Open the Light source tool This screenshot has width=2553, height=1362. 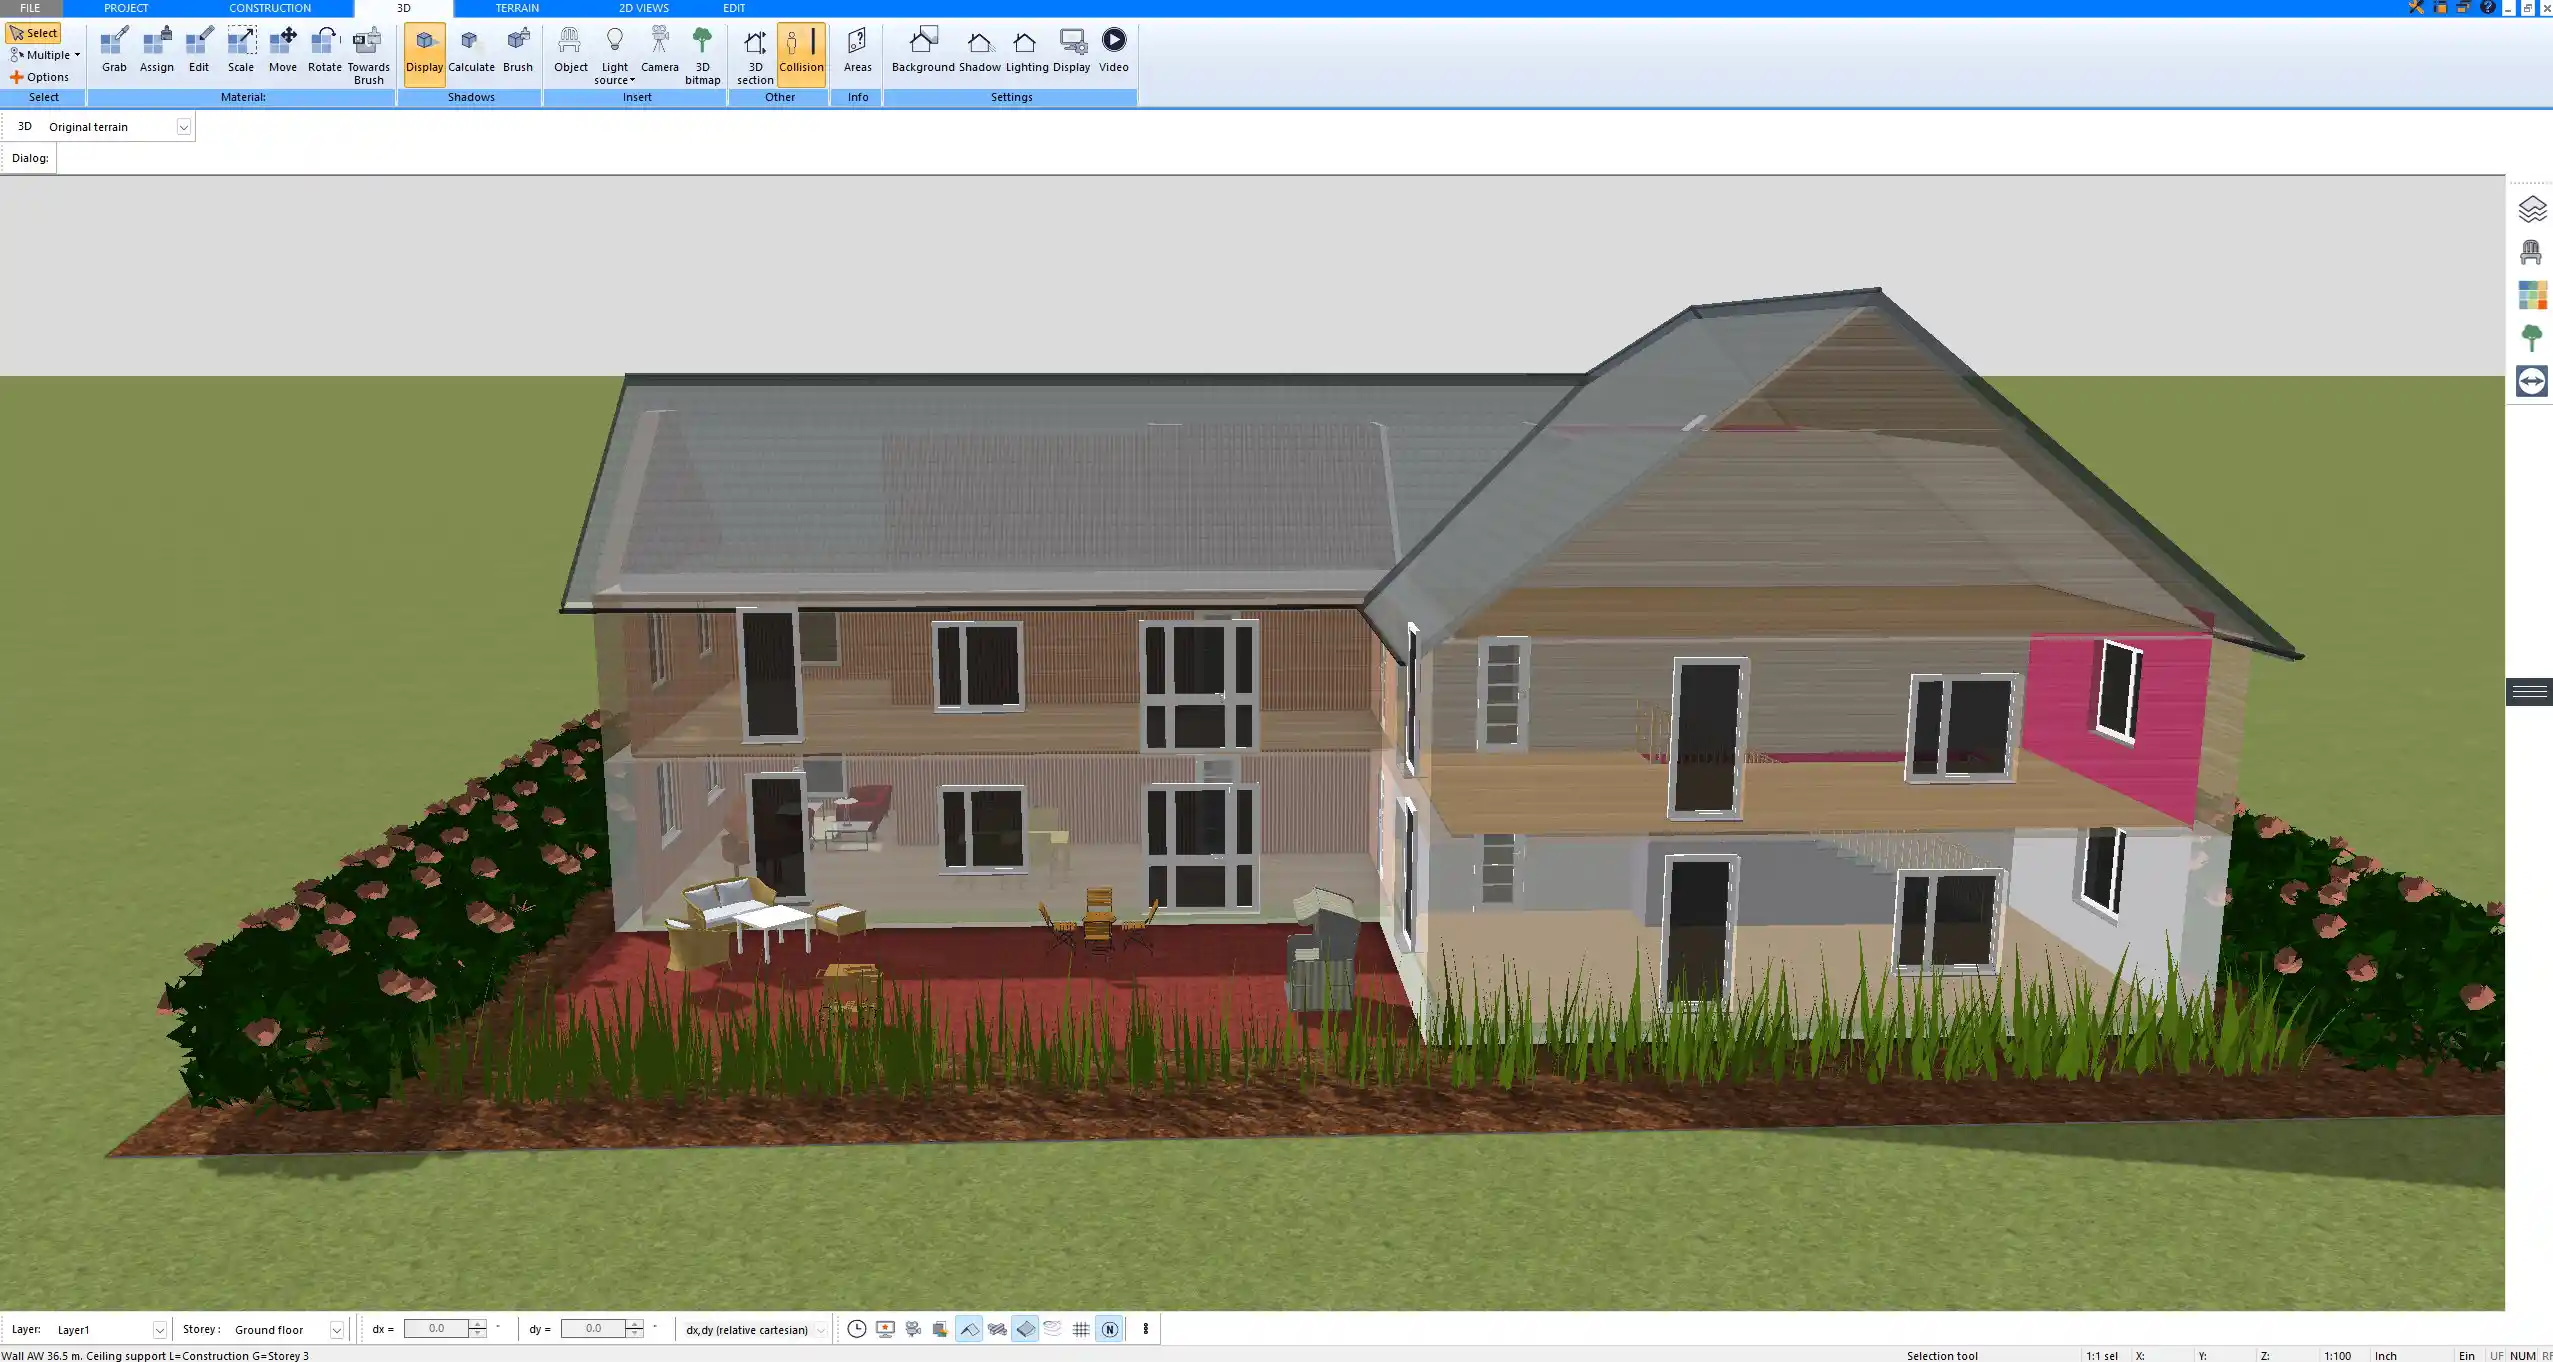[614, 50]
